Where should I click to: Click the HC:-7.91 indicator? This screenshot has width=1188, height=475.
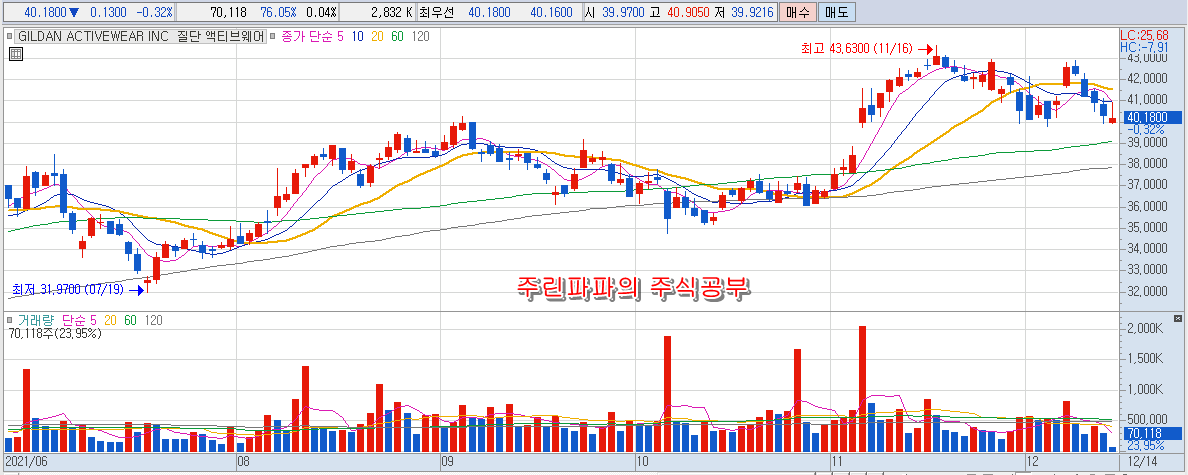tap(1143, 47)
